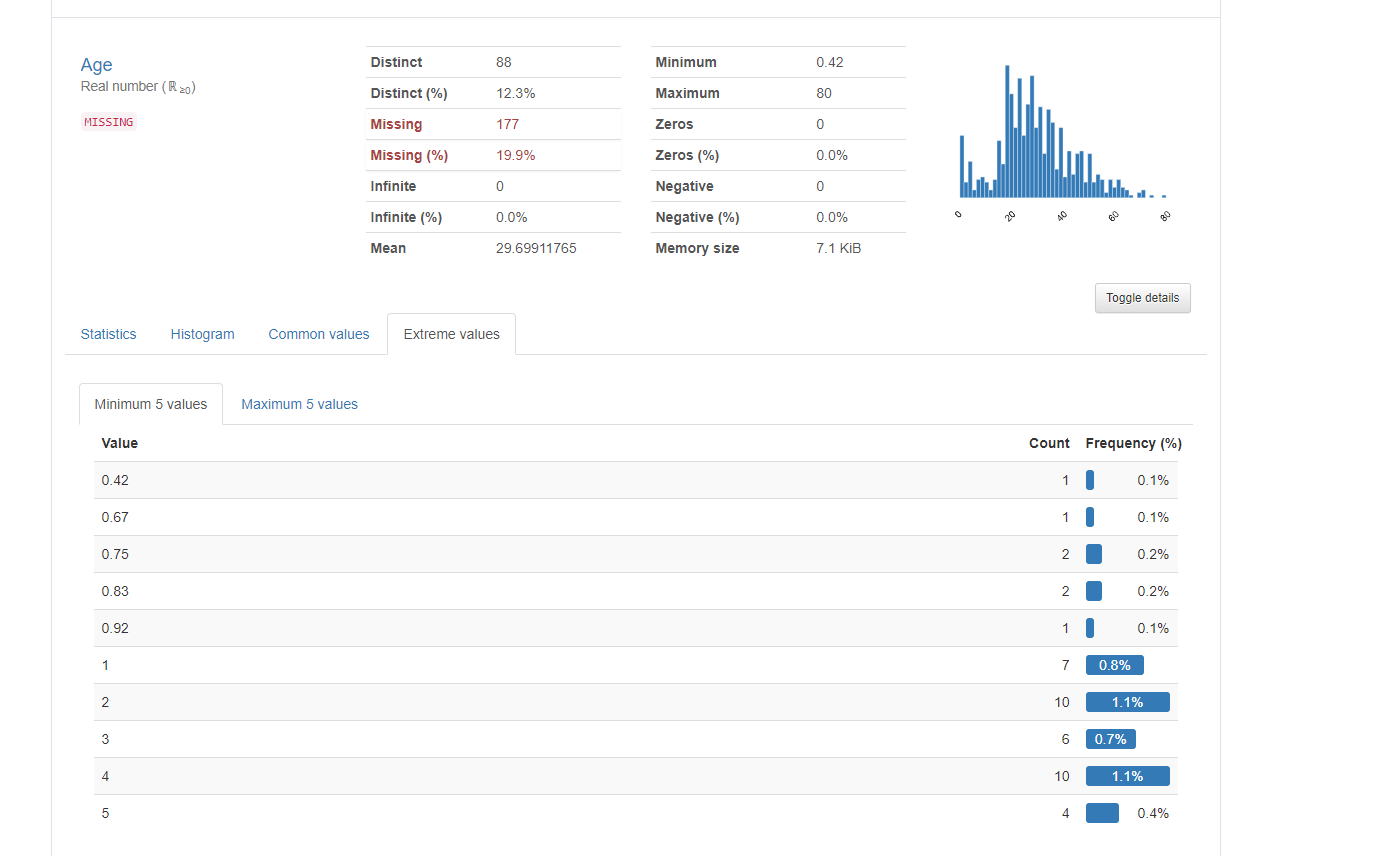1387x856 pixels.
Task: Click the Missing (%) statistic label
Action: point(409,155)
